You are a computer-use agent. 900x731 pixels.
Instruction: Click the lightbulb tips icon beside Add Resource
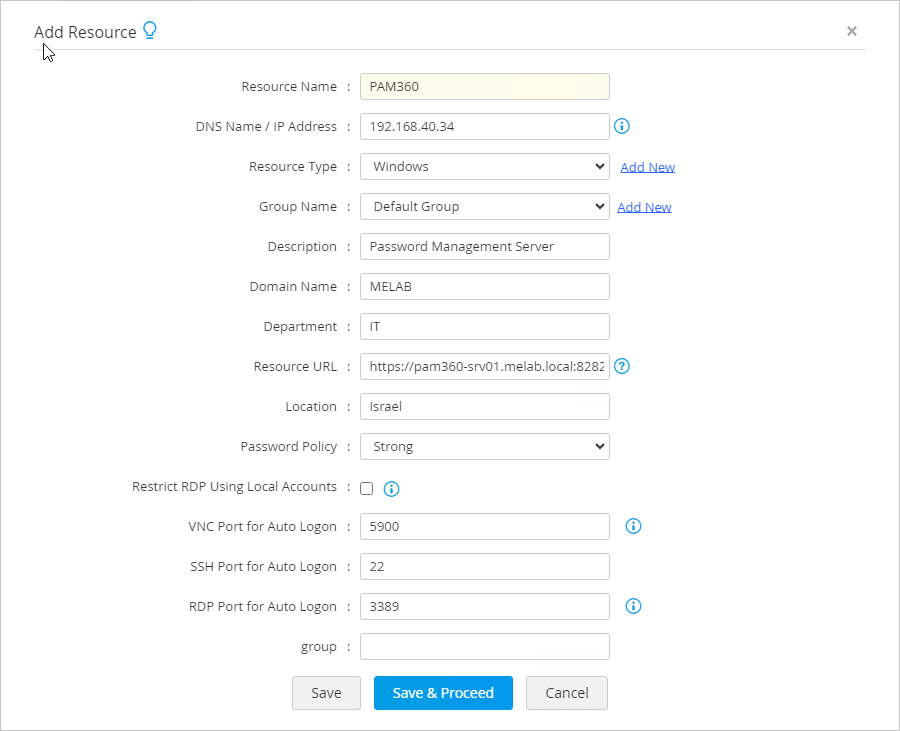(150, 31)
